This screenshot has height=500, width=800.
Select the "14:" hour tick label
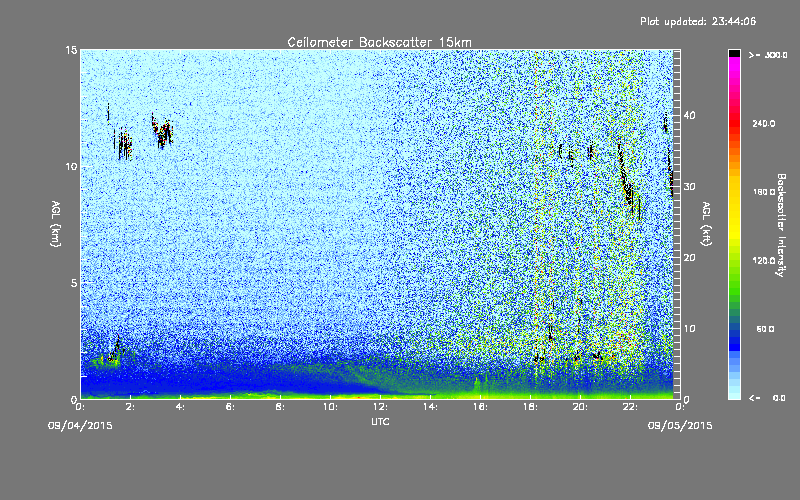(x=430, y=407)
